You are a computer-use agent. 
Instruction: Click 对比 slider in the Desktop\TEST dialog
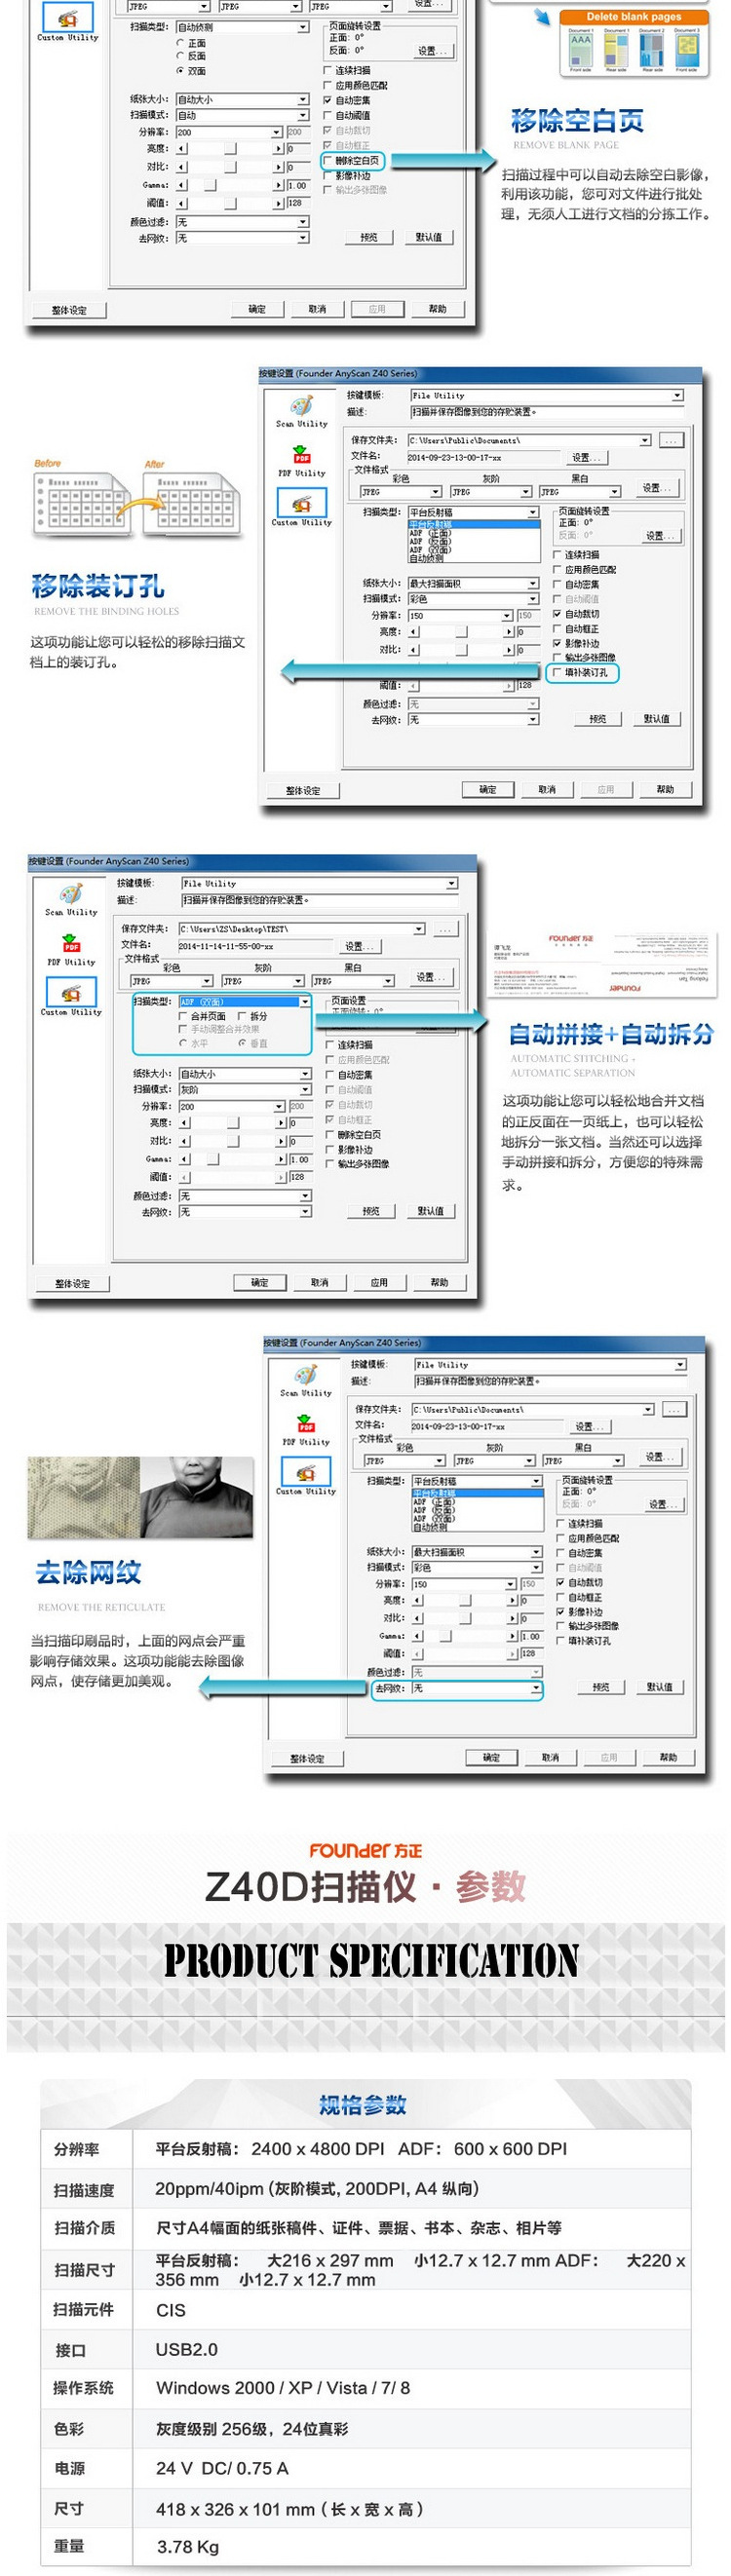click(234, 1141)
